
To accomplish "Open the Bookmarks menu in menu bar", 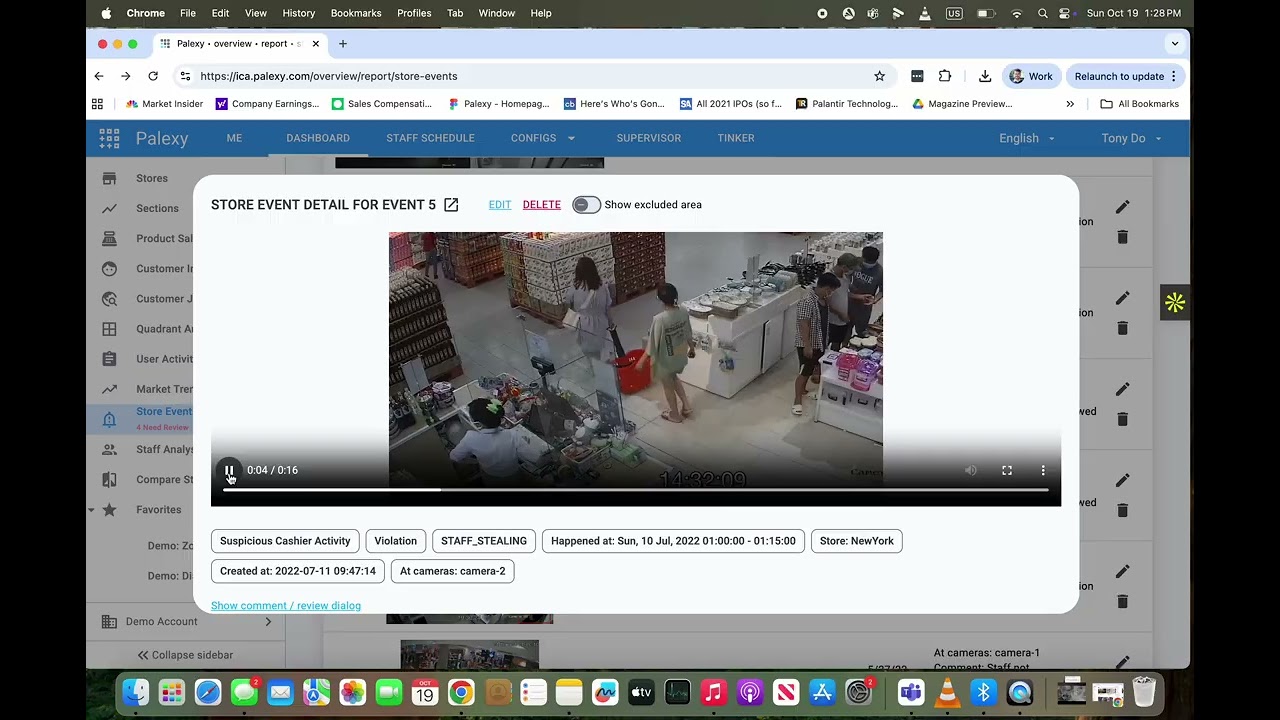I will 356,13.
